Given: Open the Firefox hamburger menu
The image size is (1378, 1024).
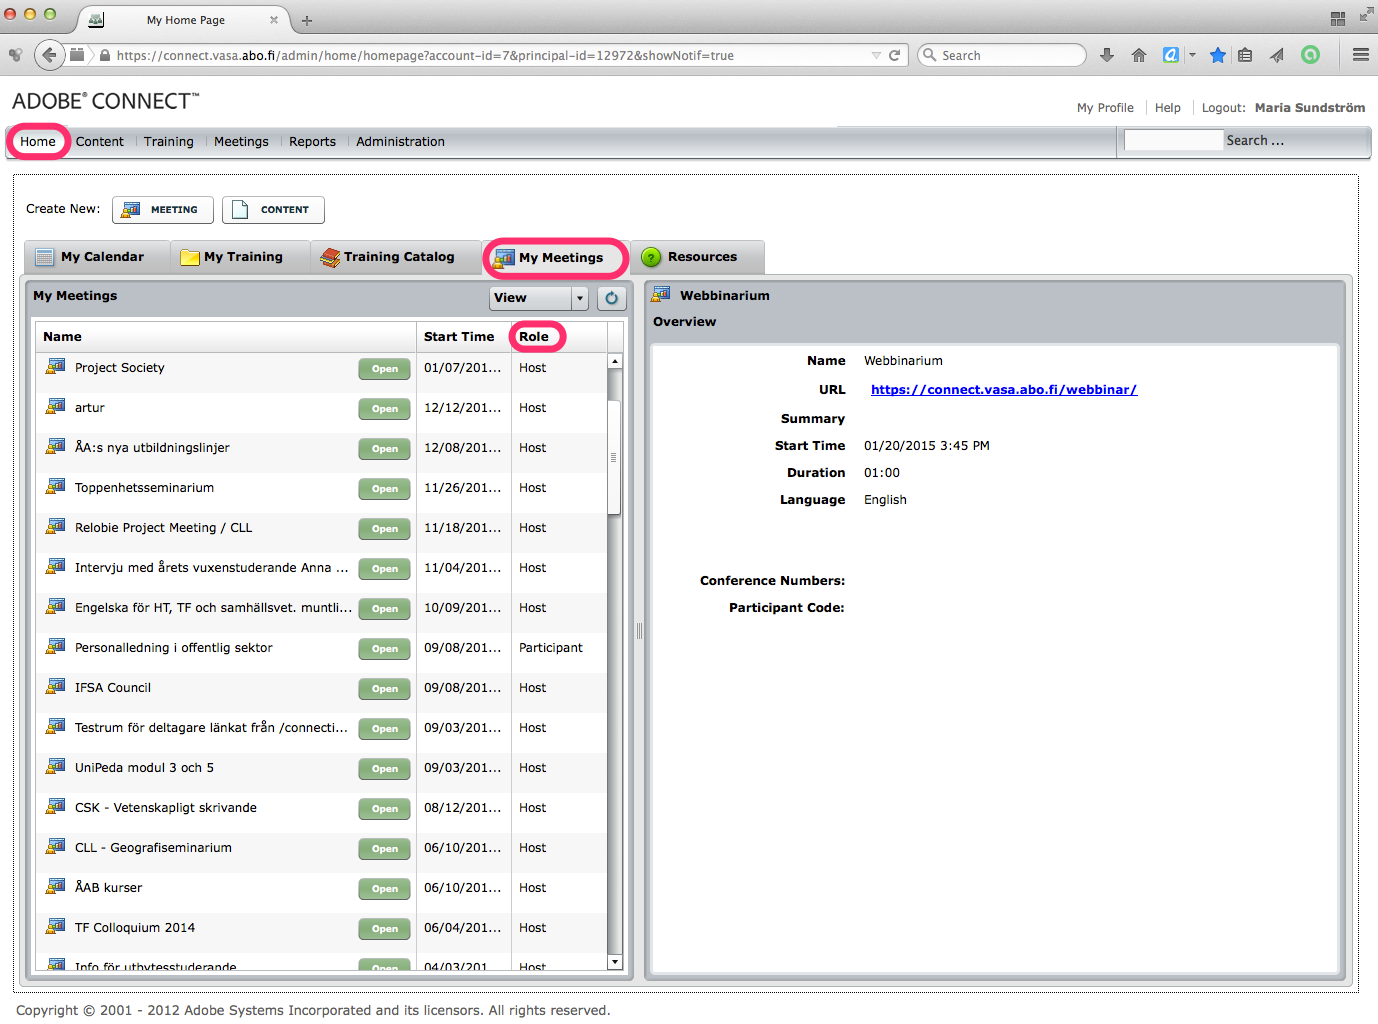Looking at the screenshot, I should coord(1361,55).
